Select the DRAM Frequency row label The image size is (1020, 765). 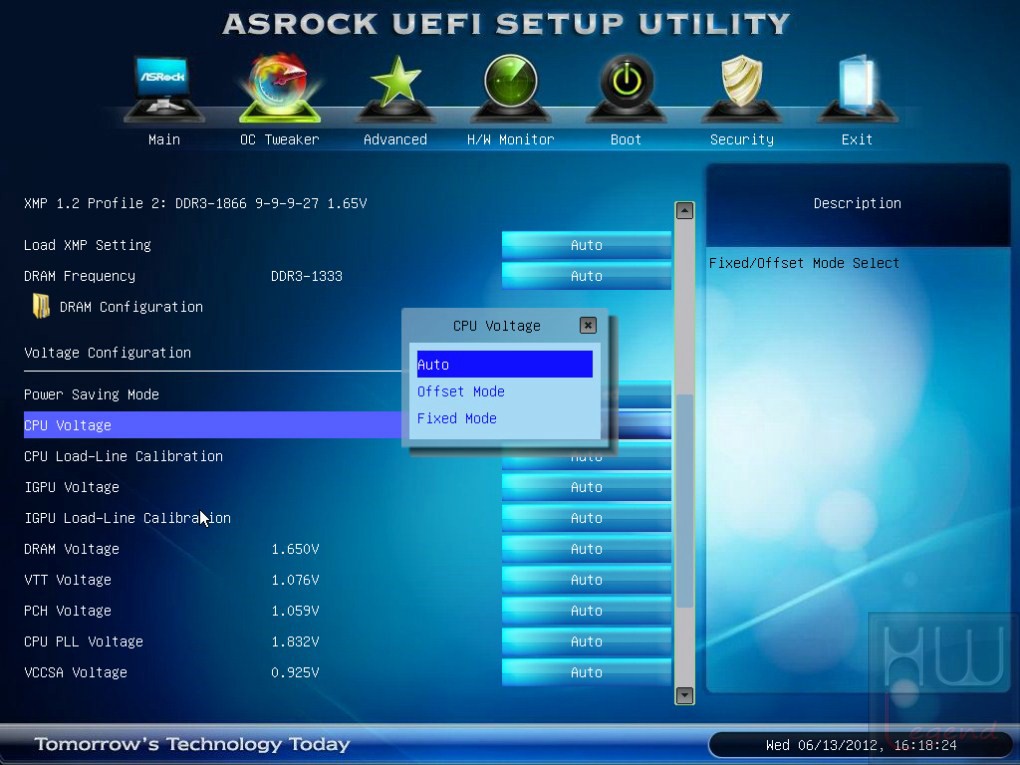click(79, 276)
